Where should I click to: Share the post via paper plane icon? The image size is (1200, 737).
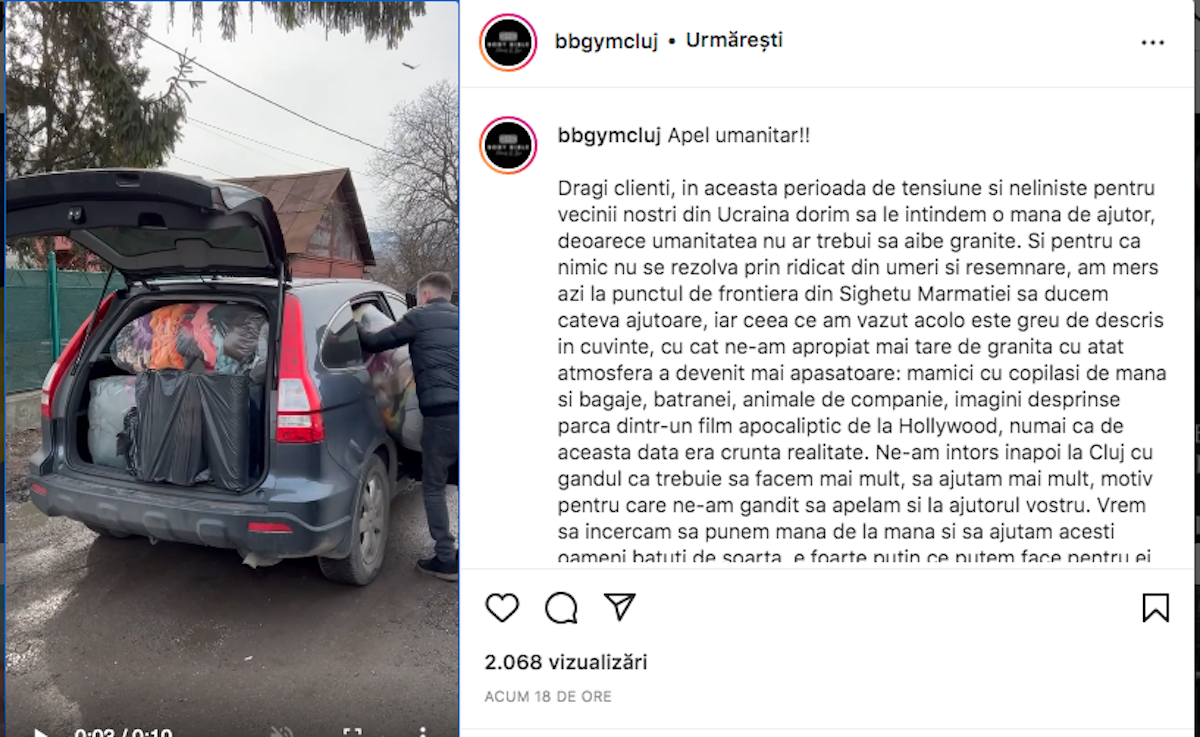click(620, 607)
